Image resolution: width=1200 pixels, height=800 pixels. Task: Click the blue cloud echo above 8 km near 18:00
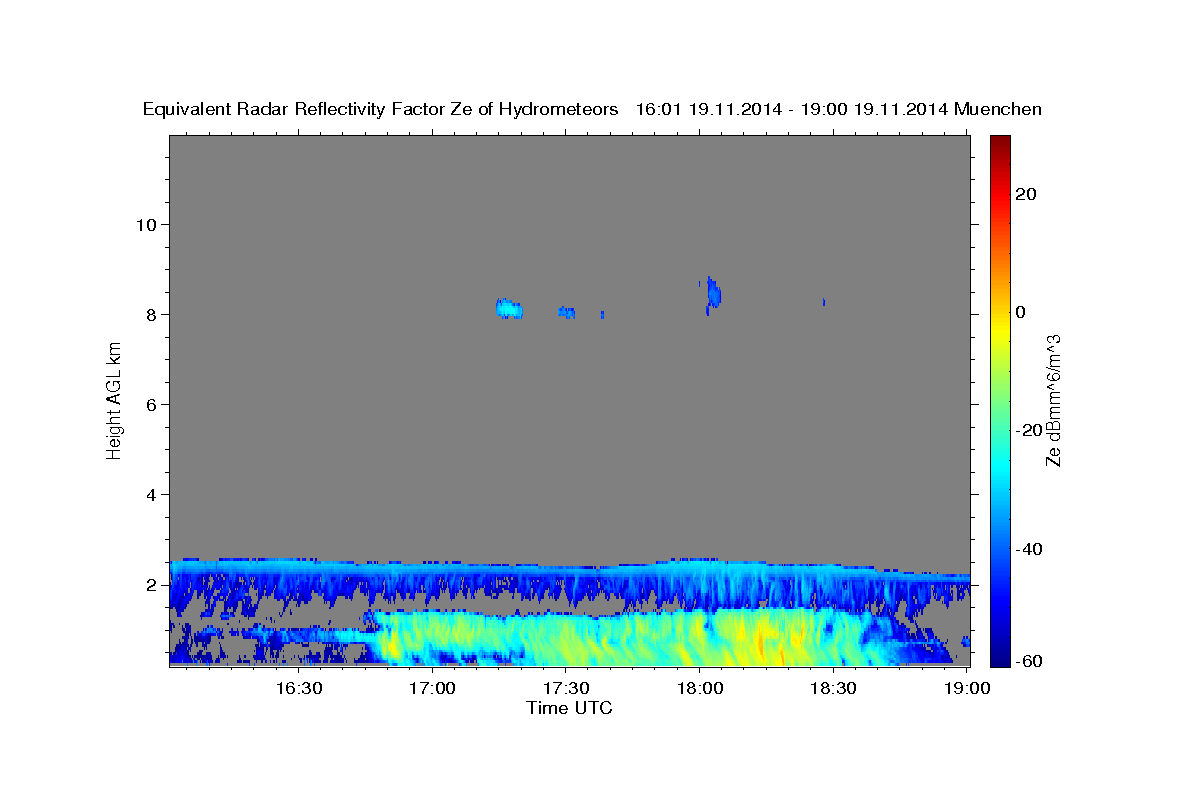[712, 294]
